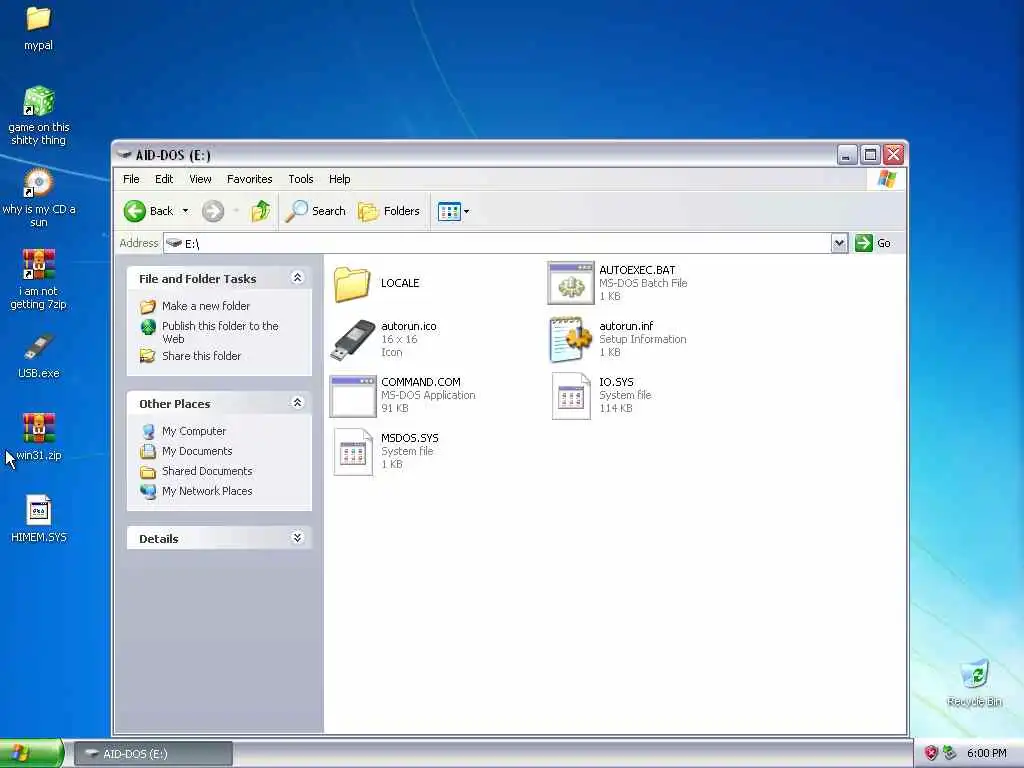Collapse the Other Places panel

297,402
